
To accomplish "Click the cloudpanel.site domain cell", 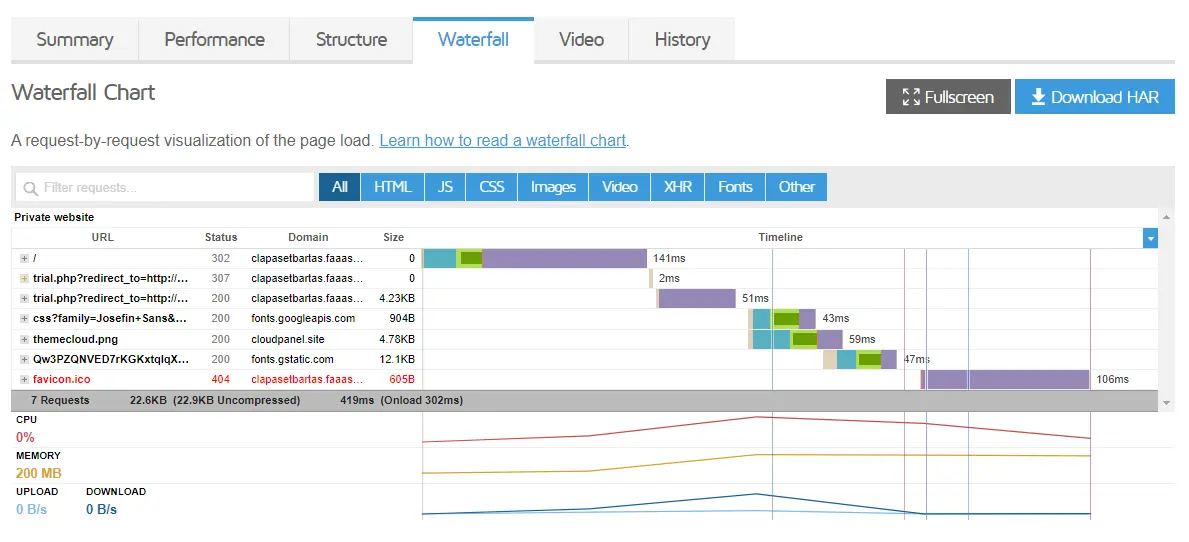I will [x=287, y=339].
